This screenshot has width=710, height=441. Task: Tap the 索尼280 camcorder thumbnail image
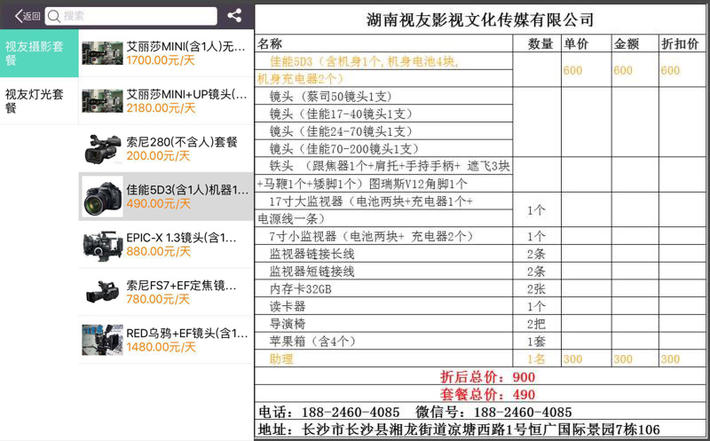[x=101, y=148]
